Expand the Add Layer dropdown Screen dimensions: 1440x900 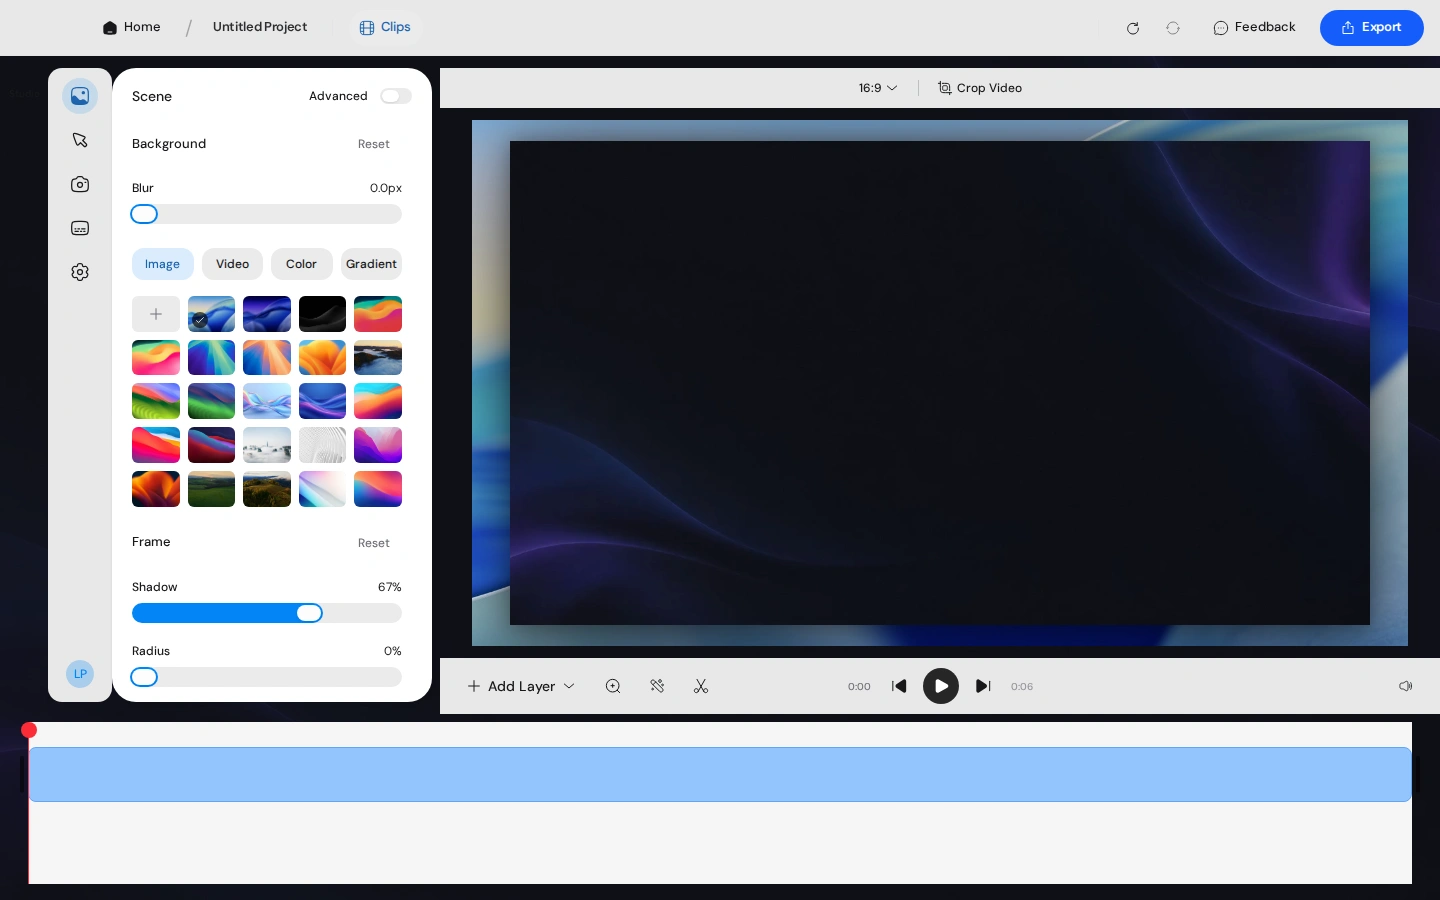(521, 686)
